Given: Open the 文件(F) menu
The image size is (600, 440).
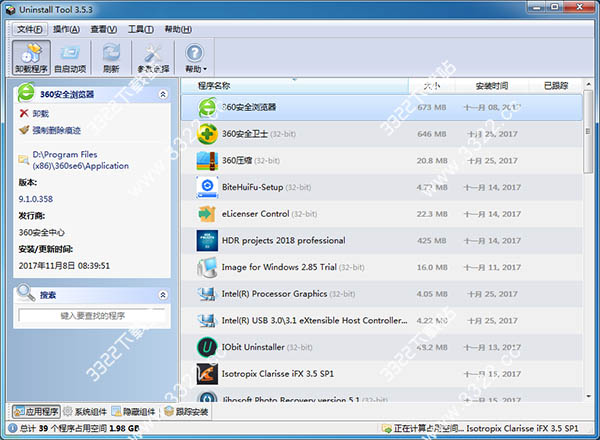Looking at the screenshot, I should pos(29,29).
